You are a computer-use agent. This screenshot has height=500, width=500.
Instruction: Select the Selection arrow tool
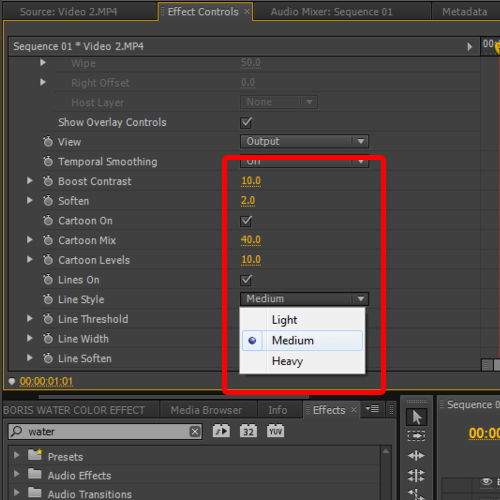[416, 417]
